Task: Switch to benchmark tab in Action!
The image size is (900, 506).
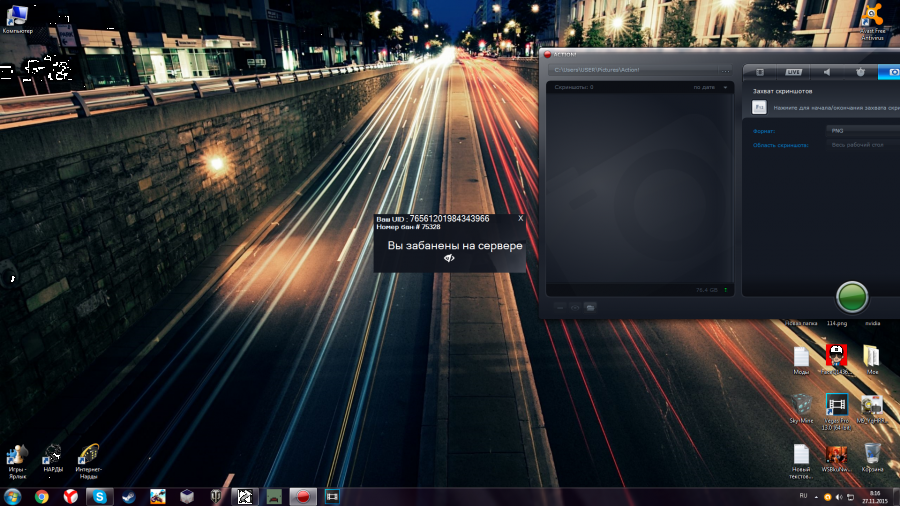Action: click(x=860, y=72)
